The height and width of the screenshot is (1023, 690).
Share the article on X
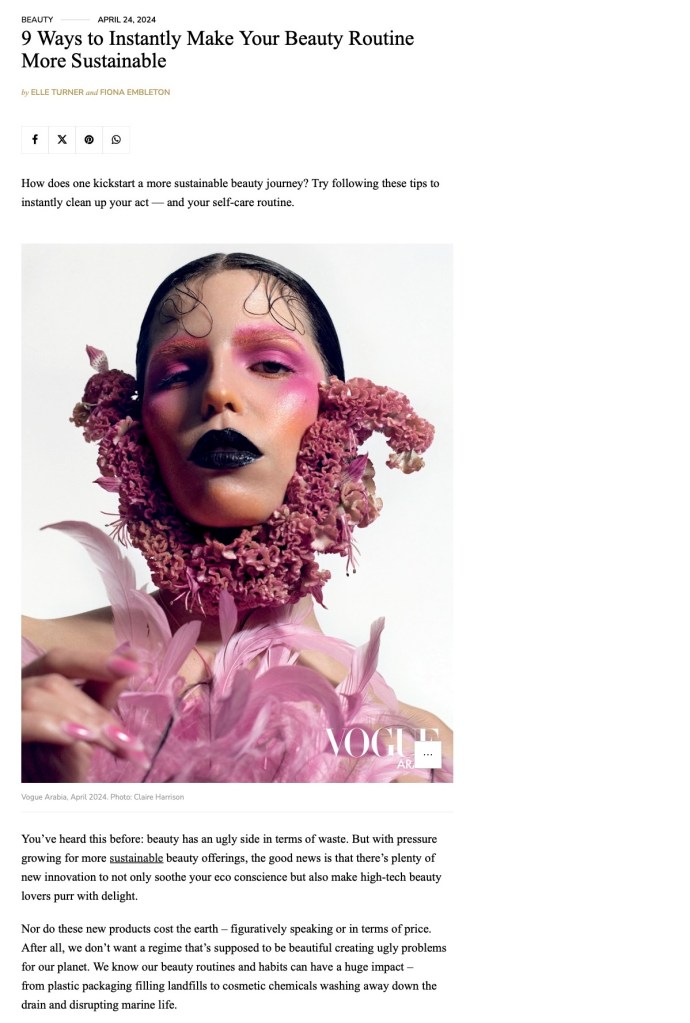tap(62, 140)
